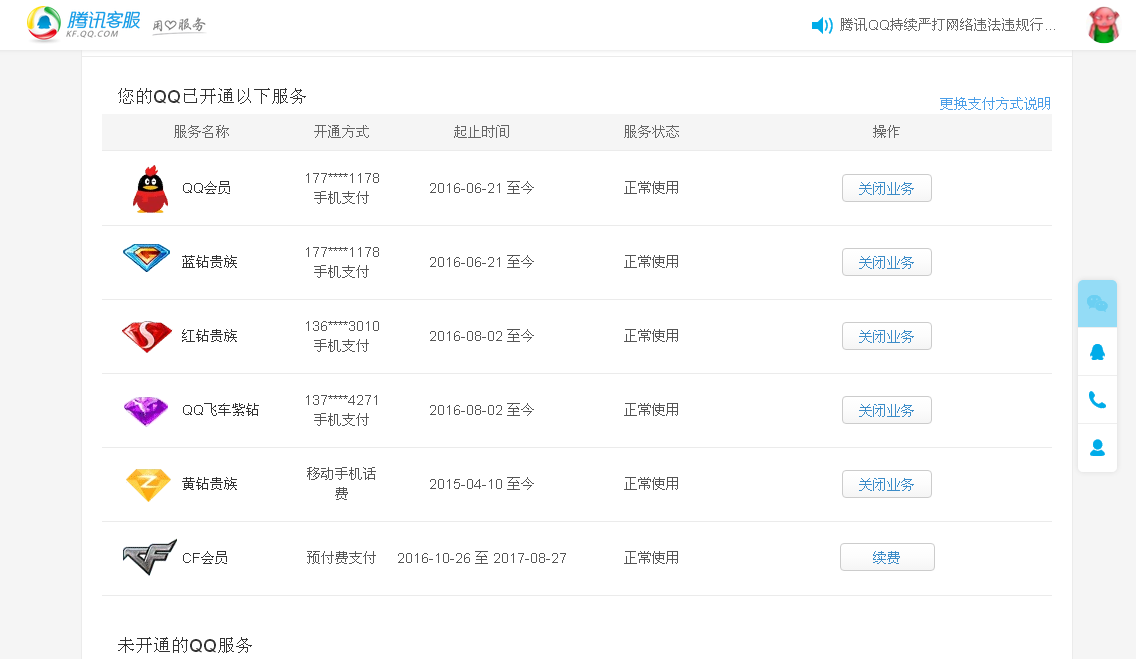Click the 136****3010 手机支付 payment cell

point(342,336)
